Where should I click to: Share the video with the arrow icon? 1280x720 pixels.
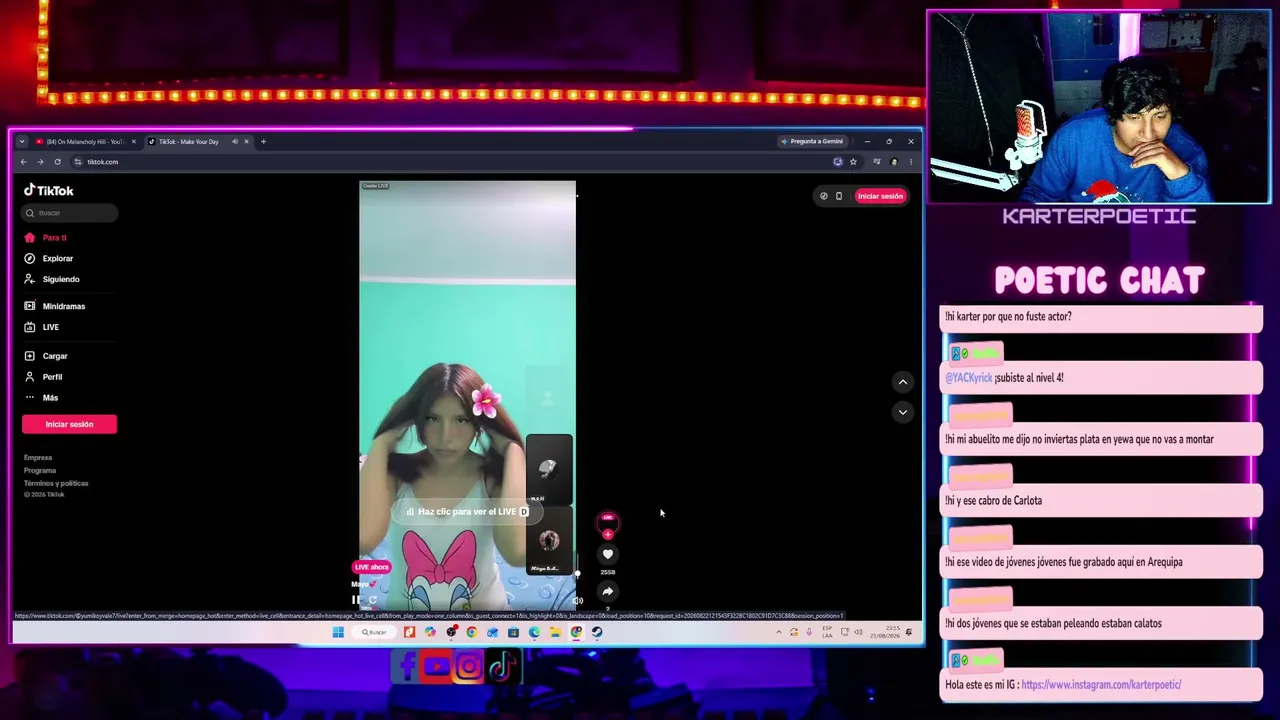(x=607, y=592)
